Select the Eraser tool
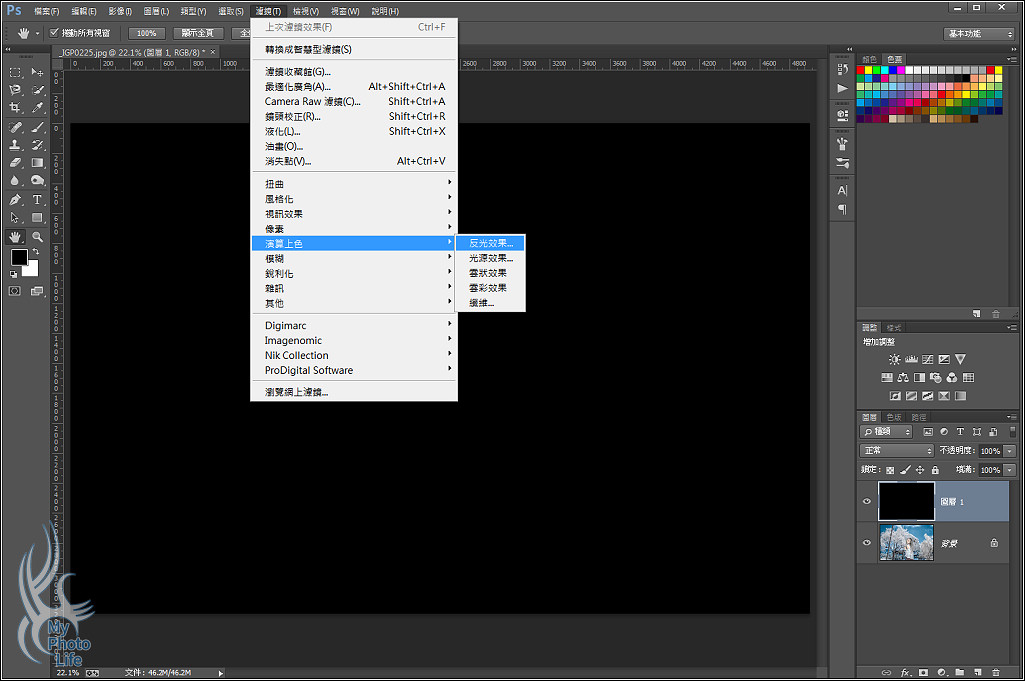The image size is (1025, 681). 15,163
